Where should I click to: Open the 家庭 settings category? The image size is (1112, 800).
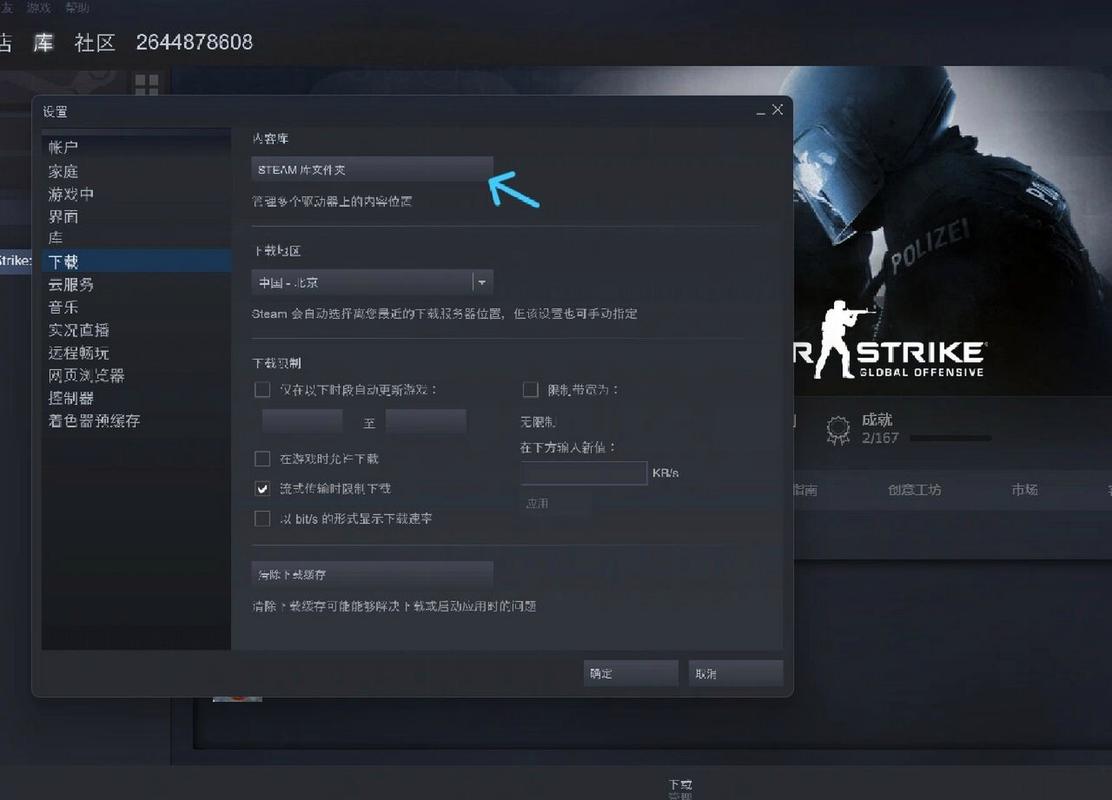(x=63, y=171)
